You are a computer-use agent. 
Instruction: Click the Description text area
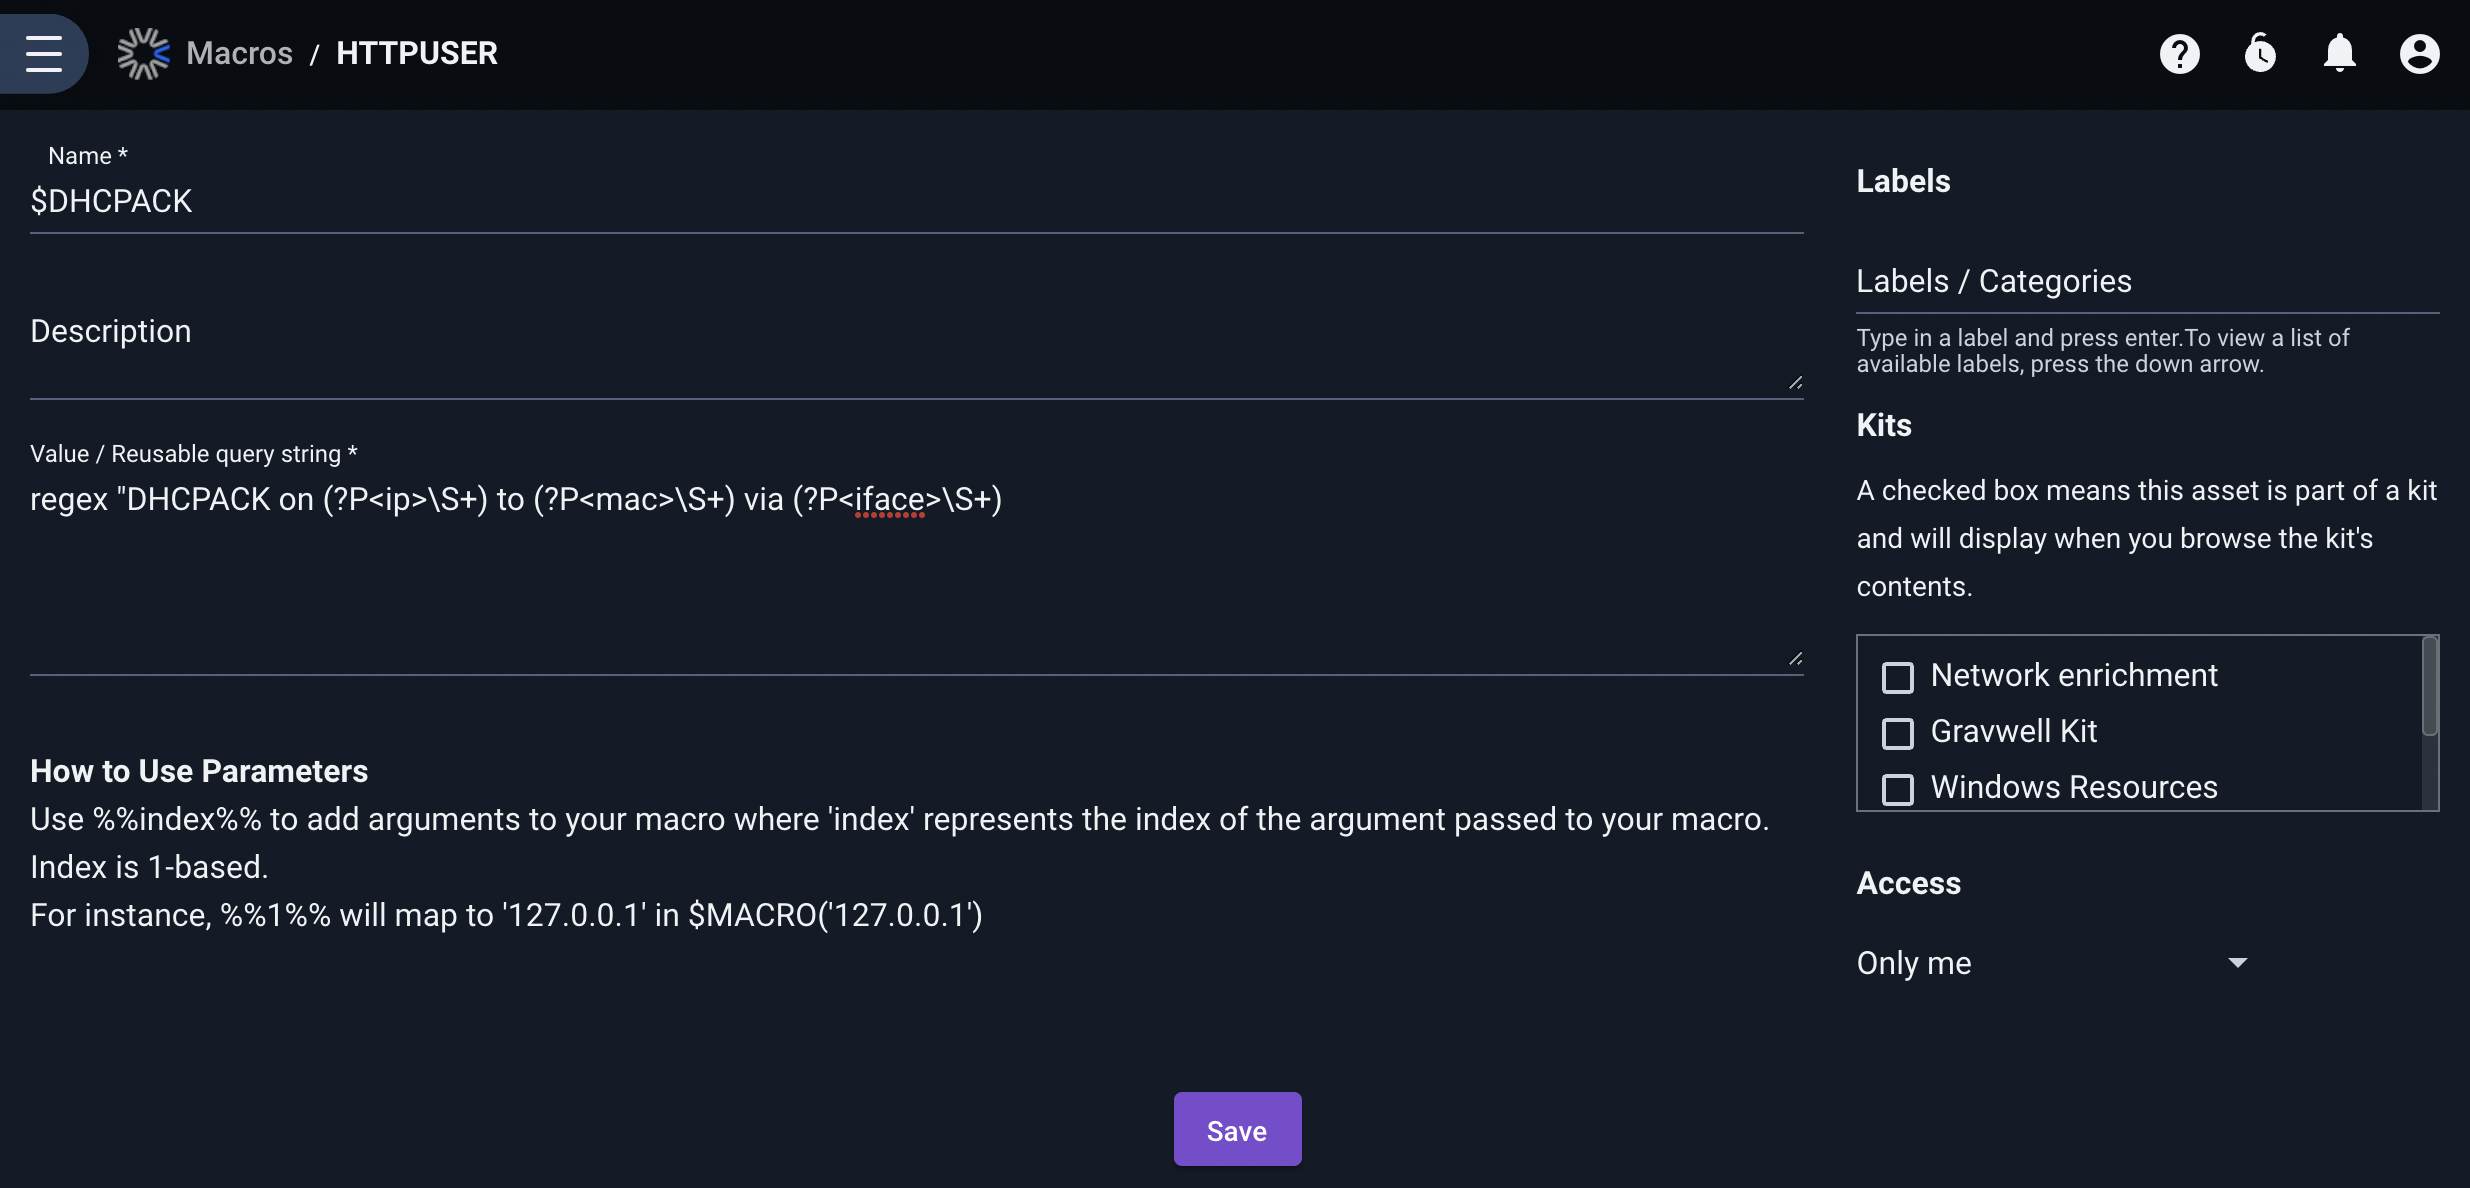[x=917, y=350]
